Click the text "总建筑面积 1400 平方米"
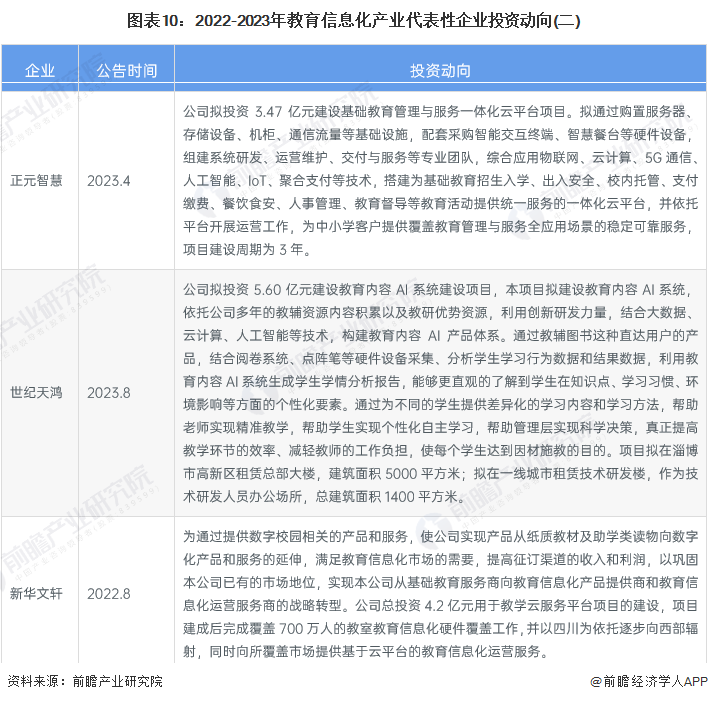The image size is (708, 702). click(387, 497)
